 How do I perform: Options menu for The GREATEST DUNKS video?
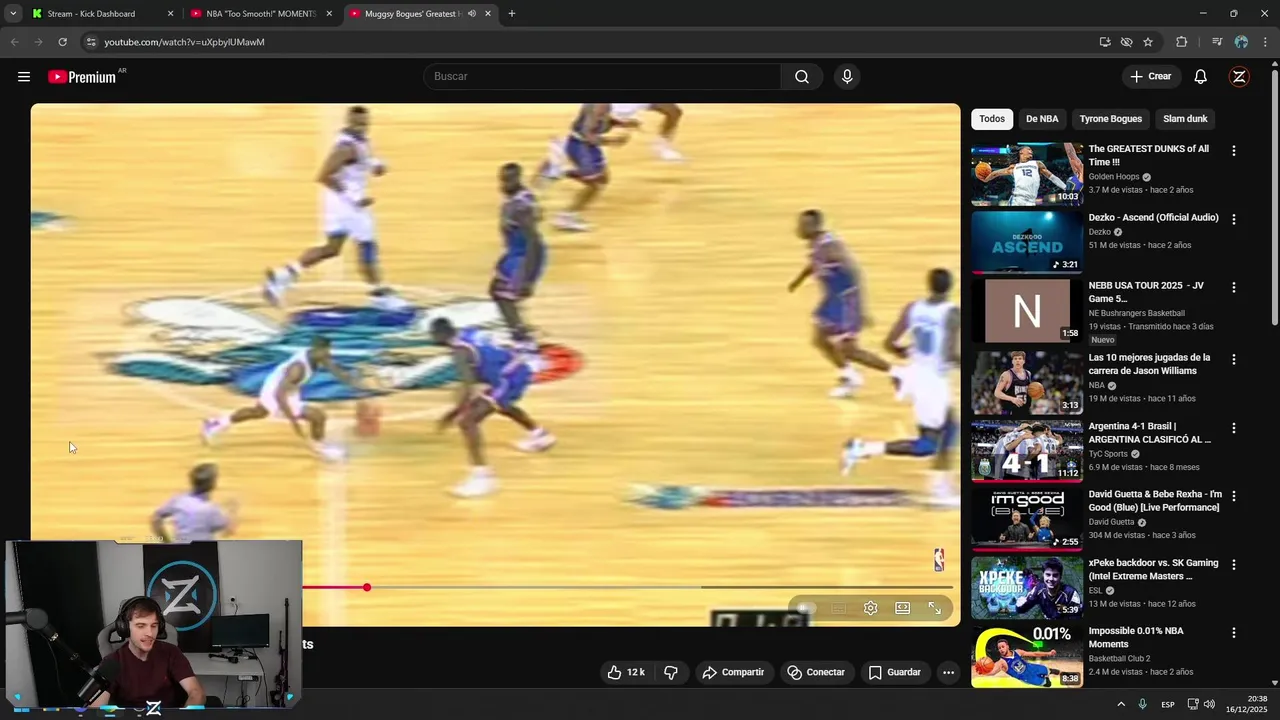click(1233, 151)
